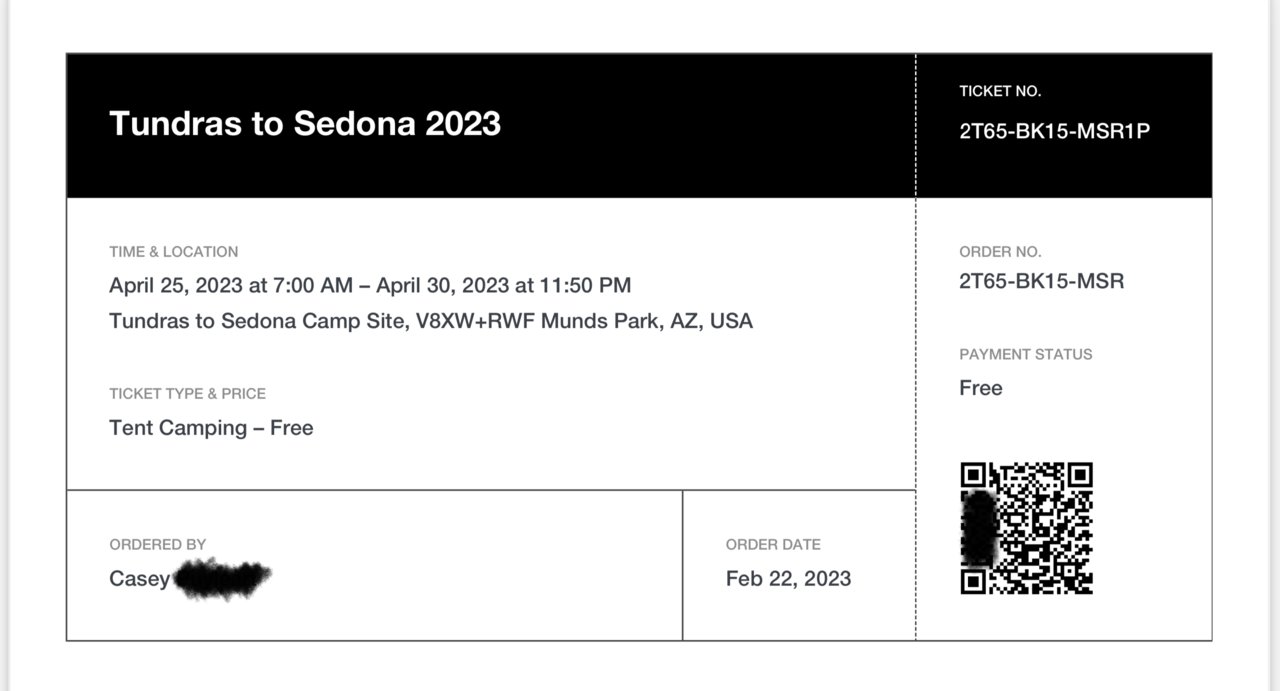Click the PAYMENT STATUS label
This screenshot has width=1280, height=691.
1026,354
